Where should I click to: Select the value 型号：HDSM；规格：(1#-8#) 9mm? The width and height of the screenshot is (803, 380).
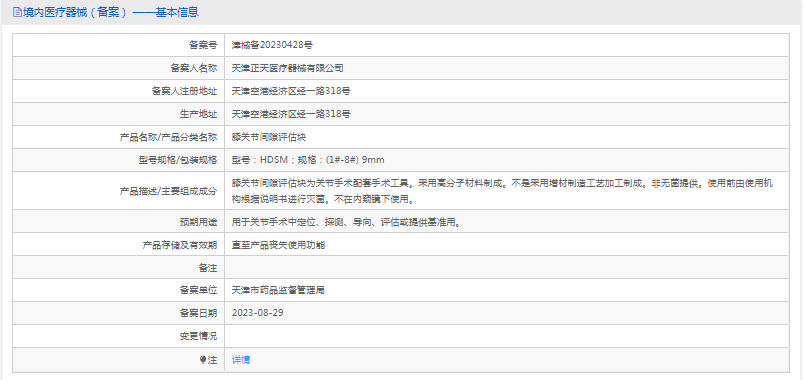[x=308, y=160]
